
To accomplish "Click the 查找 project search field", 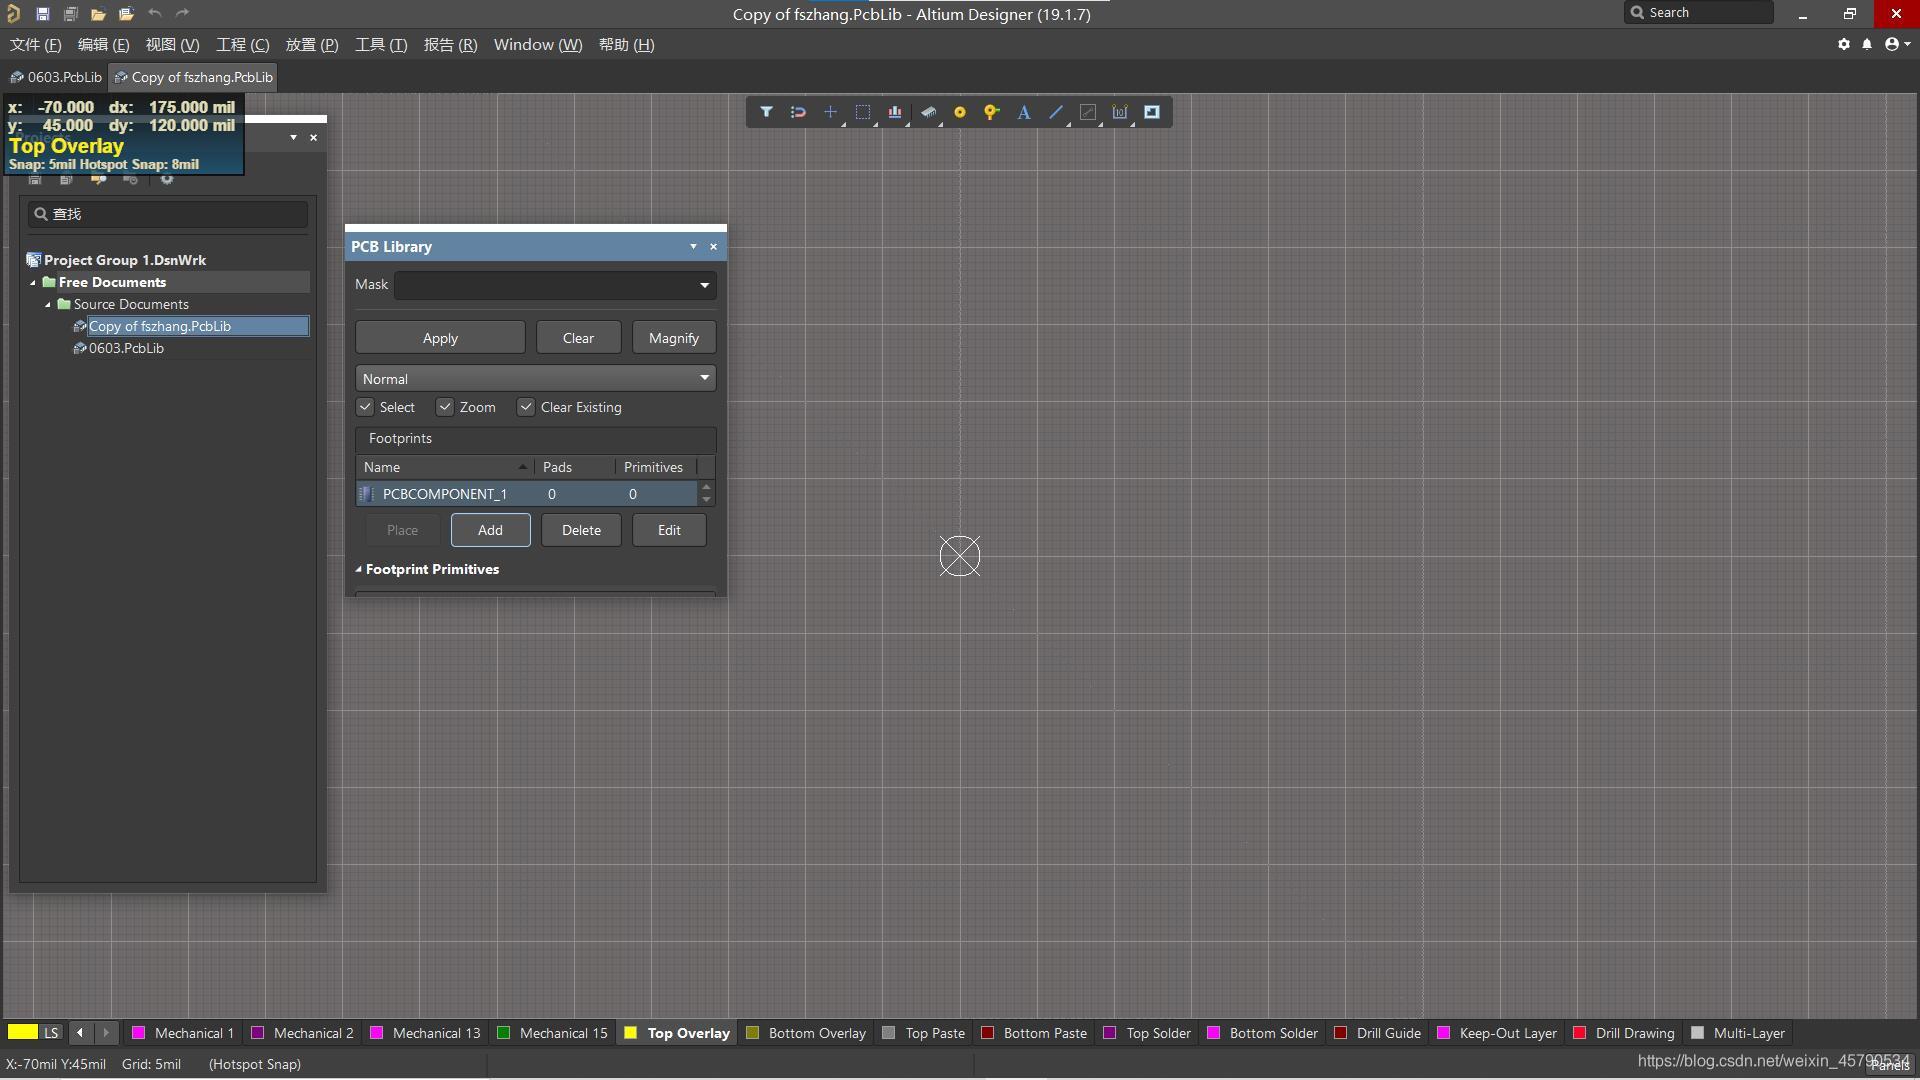I will [x=168, y=214].
